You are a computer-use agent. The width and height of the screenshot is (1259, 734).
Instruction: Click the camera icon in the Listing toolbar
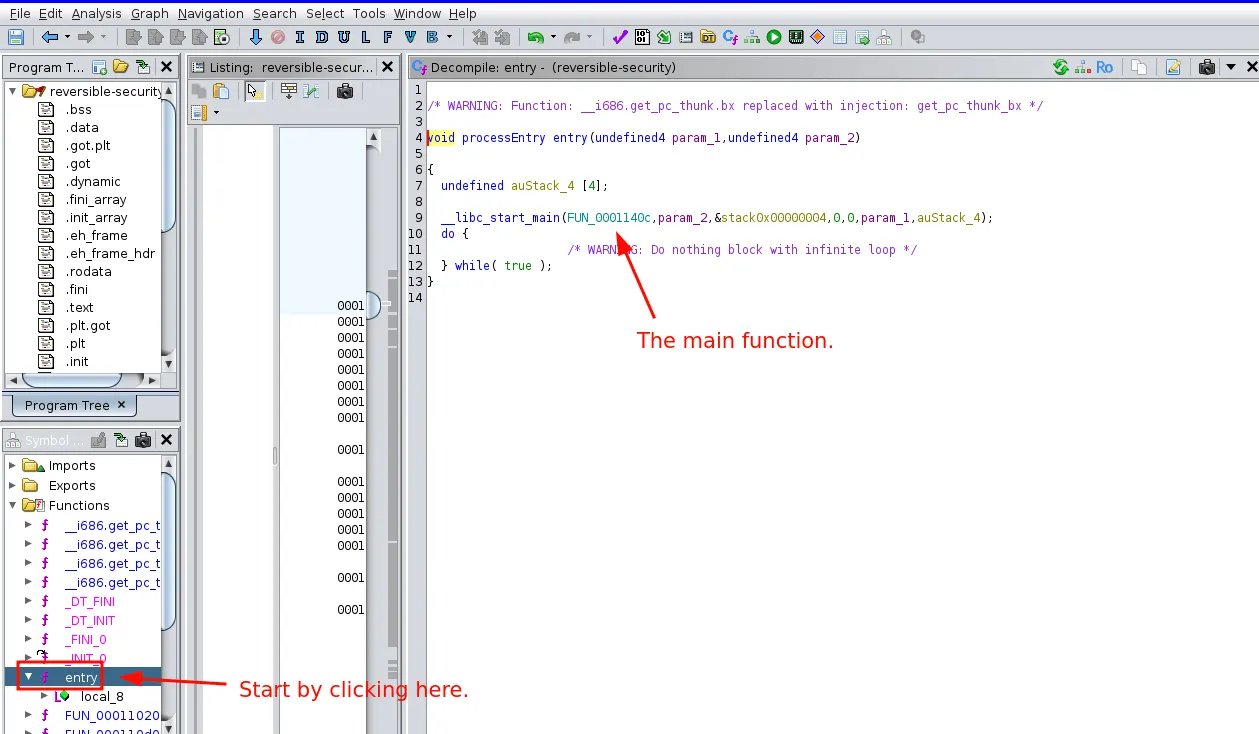click(345, 91)
